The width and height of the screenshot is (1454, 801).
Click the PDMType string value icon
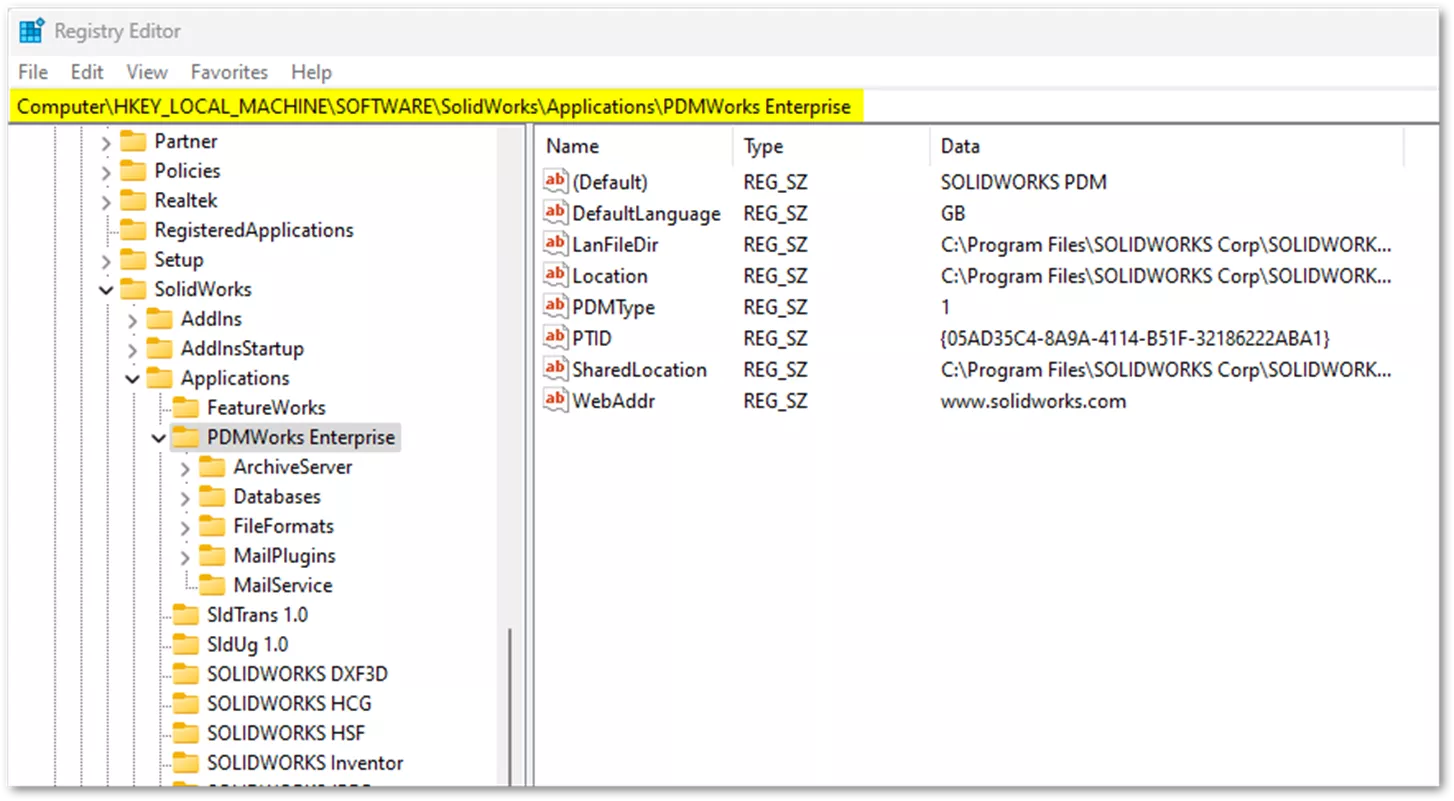pyautogui.click(x=555, y=307)
